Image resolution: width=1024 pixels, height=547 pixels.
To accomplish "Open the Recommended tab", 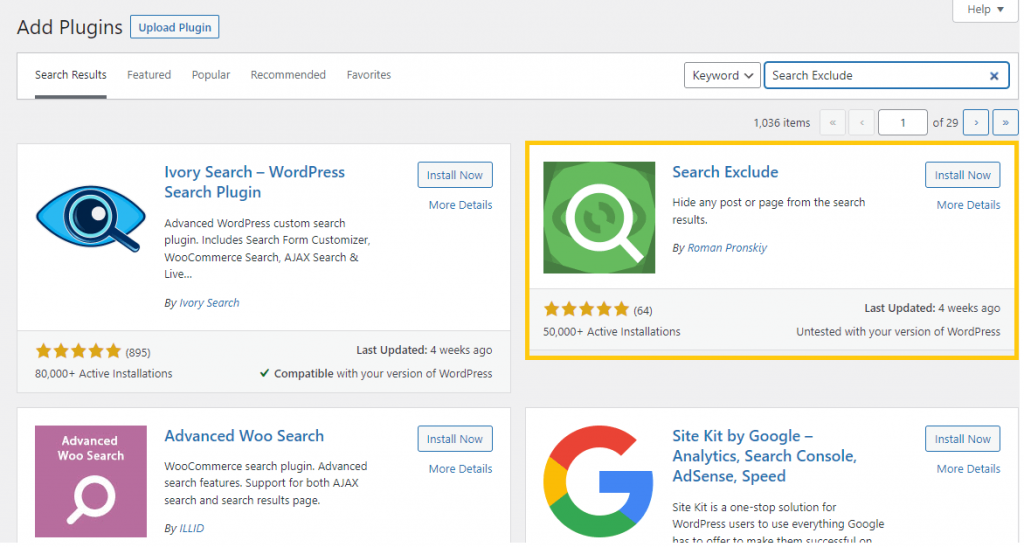I will 289,75.
